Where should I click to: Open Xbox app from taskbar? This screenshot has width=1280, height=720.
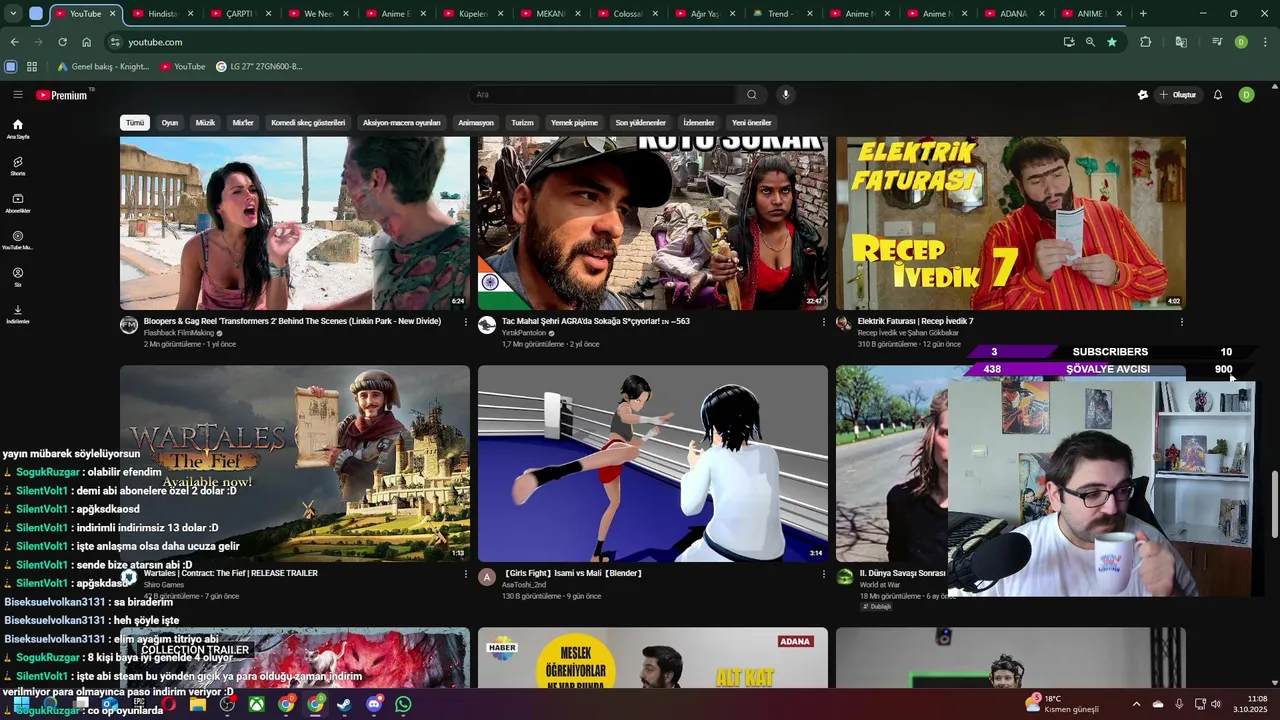(x=257, y=704)
